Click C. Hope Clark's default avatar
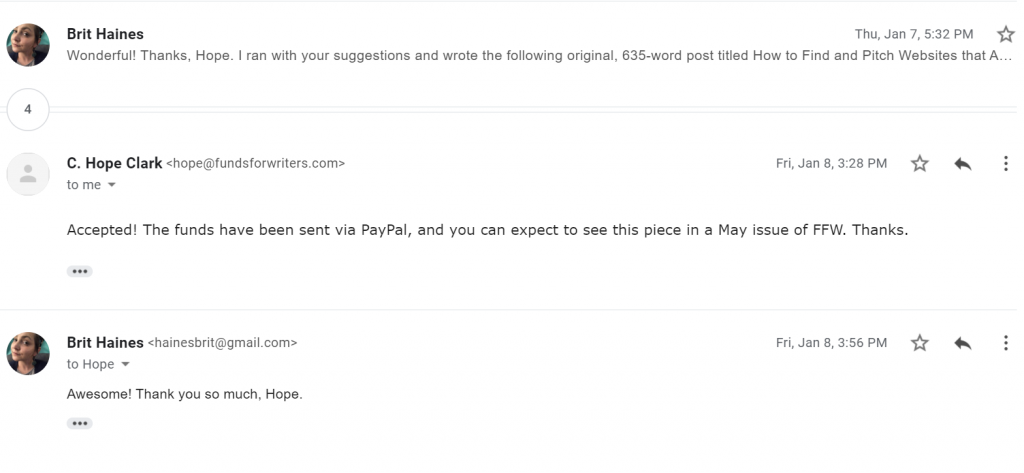Image resolution: width=1024 pixels, height=473 pixels. point(28,174)
